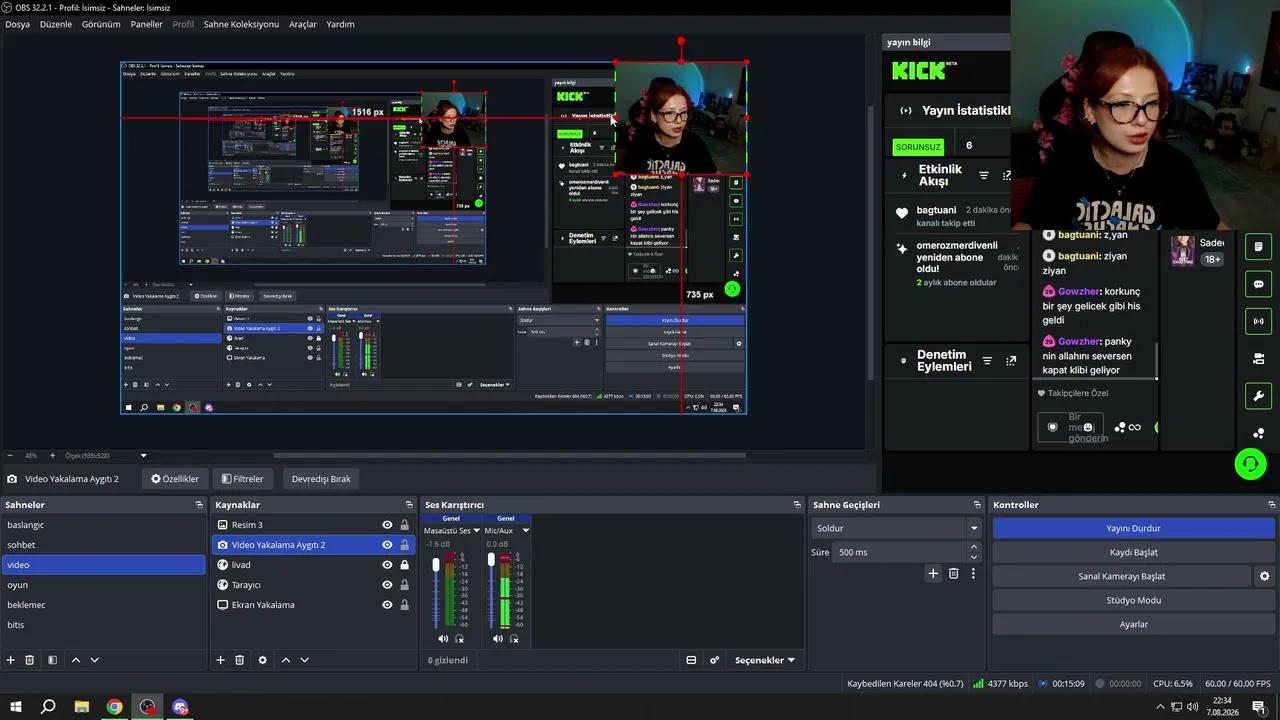Hide the livad source
Screen dimensions: 1280x720
pyautogui.click(x=387, y=565)
